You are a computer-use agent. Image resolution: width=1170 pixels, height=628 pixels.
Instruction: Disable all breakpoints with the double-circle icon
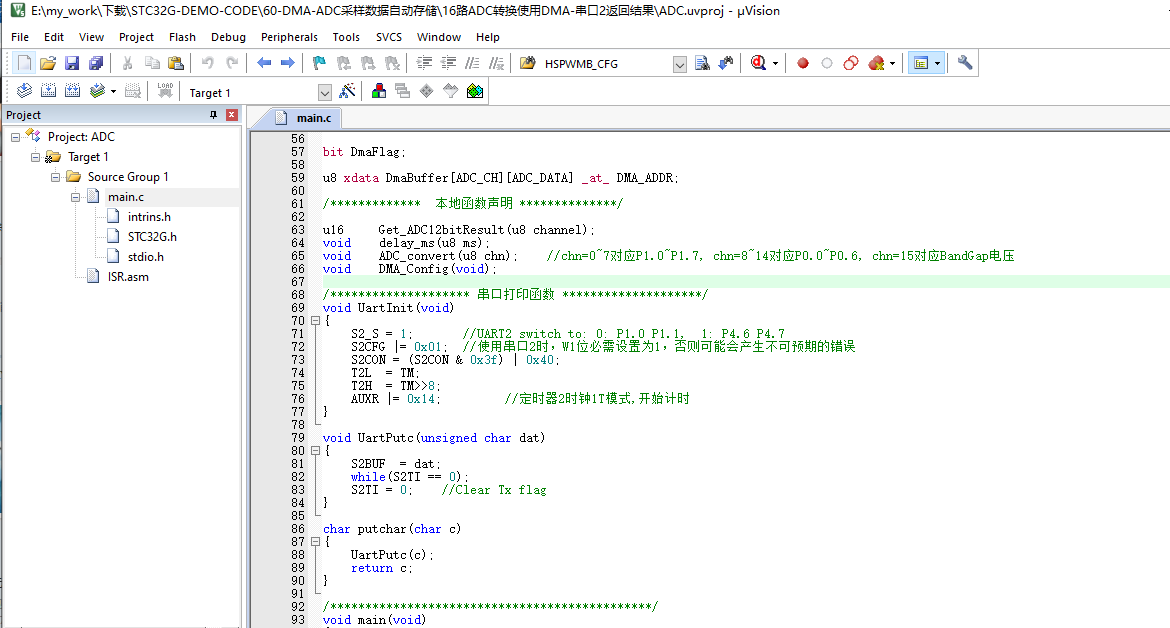tap(851, 63)
